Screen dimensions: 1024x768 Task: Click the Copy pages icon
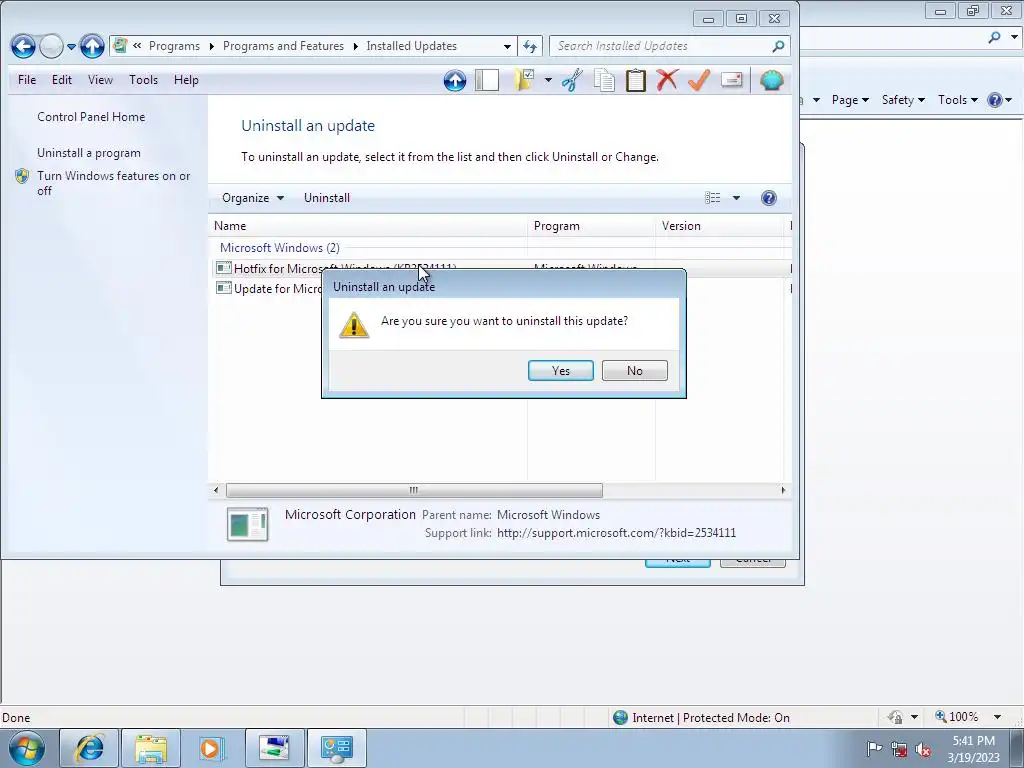click(x=604, y=80)
